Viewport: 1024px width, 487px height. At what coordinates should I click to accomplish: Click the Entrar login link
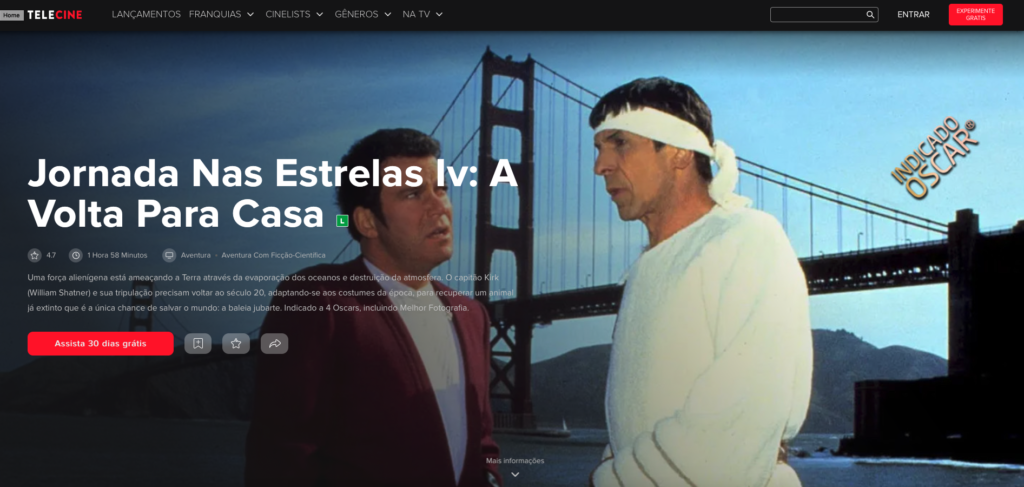click(x=913, y=14)
